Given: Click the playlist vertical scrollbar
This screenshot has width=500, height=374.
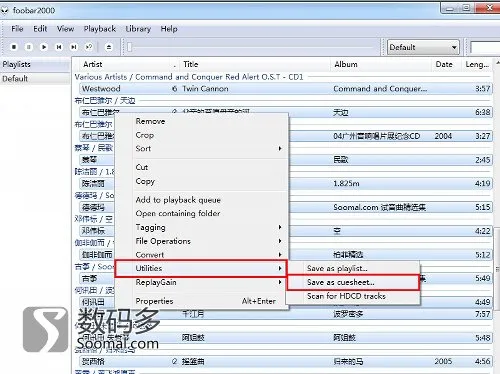Looking at the screenshot, I should [497, 269].
